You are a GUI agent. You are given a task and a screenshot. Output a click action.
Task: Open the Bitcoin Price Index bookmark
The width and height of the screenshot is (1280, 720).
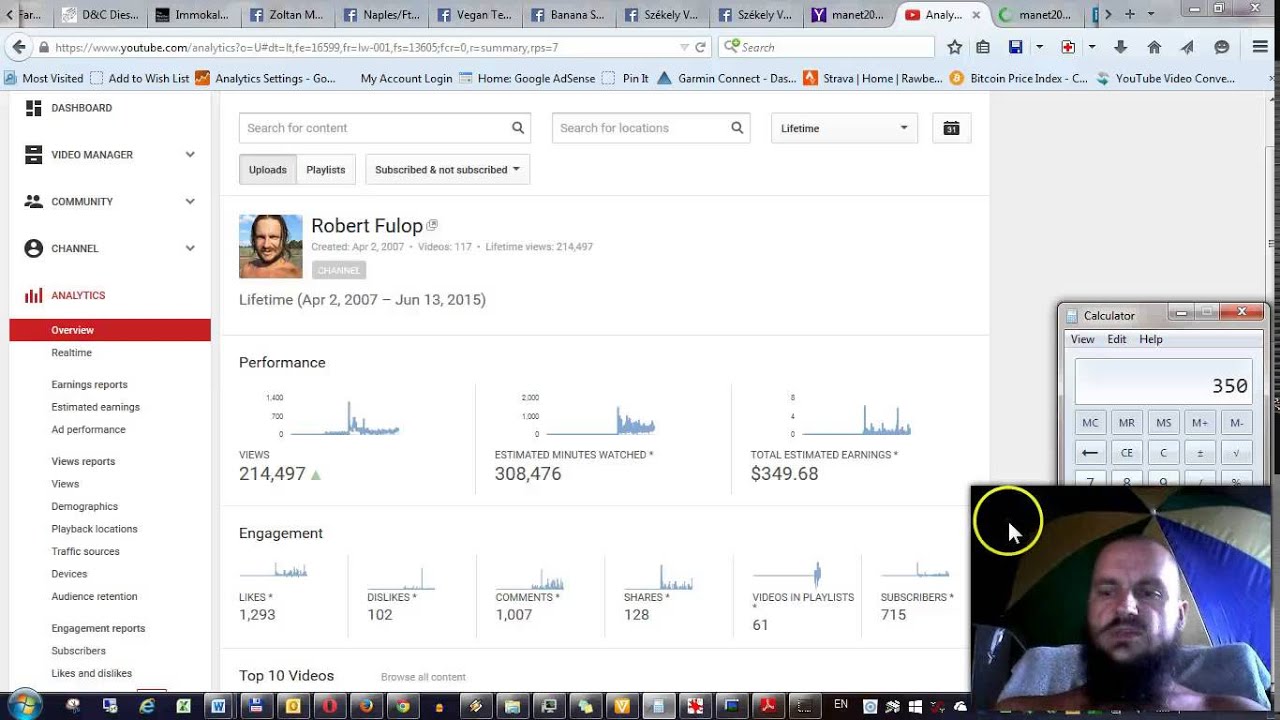(x=1018, y=78)
